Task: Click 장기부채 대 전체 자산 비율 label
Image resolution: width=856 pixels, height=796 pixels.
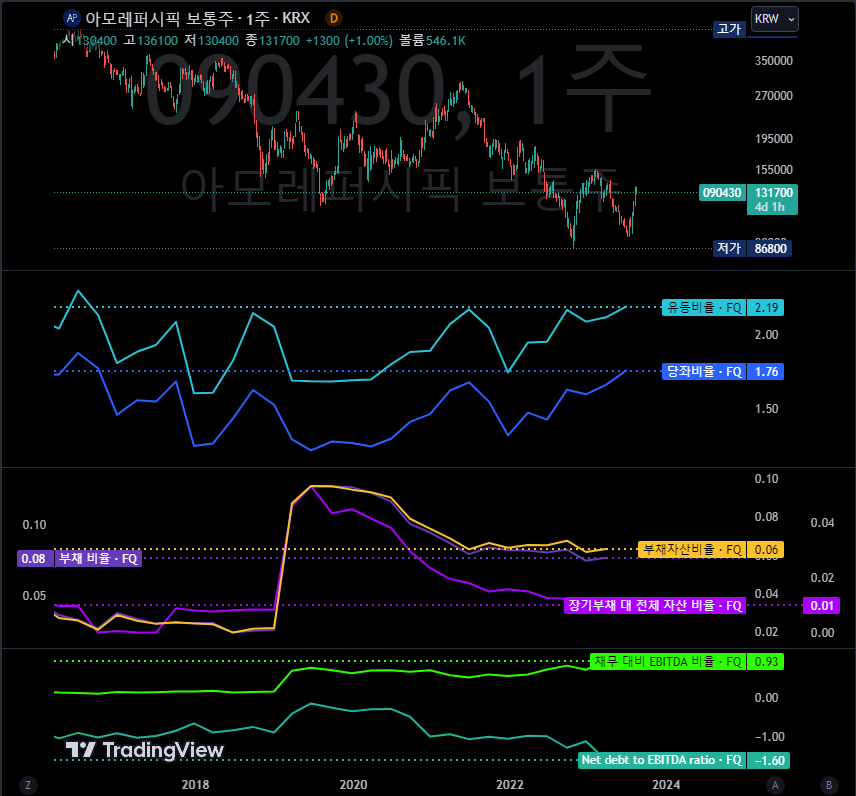Action: 655,605
